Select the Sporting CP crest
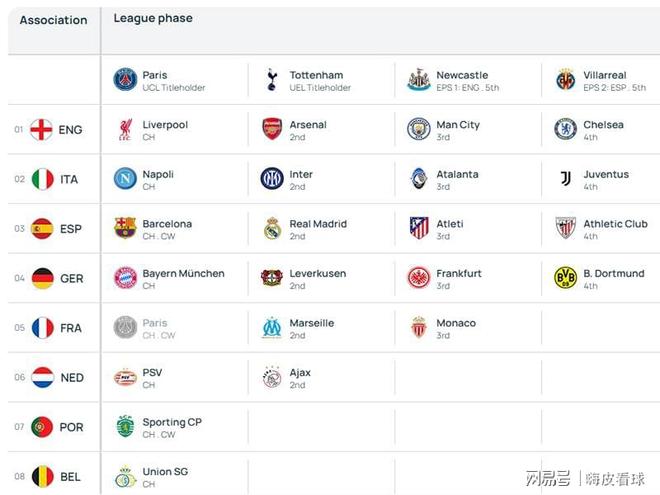This screenshot has width=660, height=495. coord(125,426)
